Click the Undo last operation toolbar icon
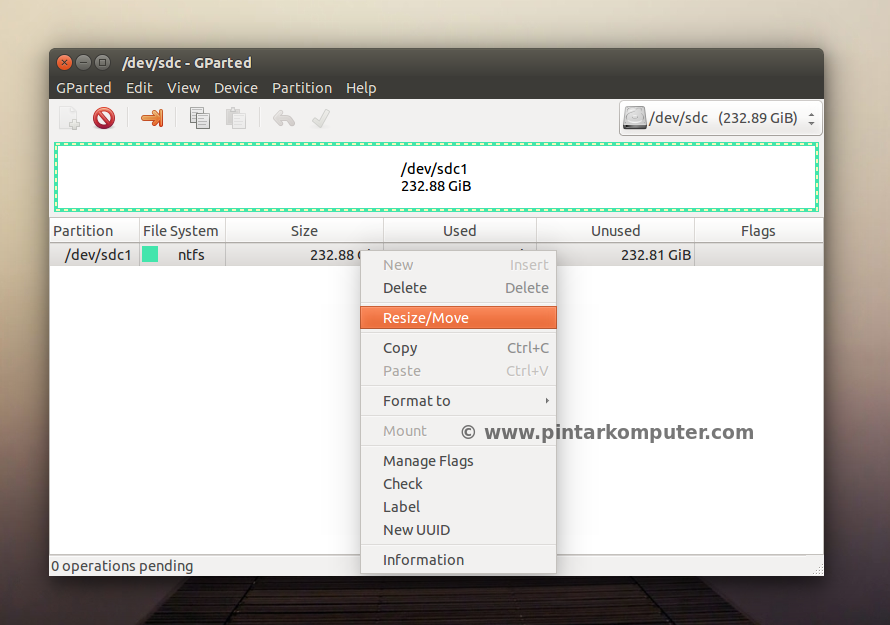Screen dimensions: 890x625 click(x=284, y=119)
